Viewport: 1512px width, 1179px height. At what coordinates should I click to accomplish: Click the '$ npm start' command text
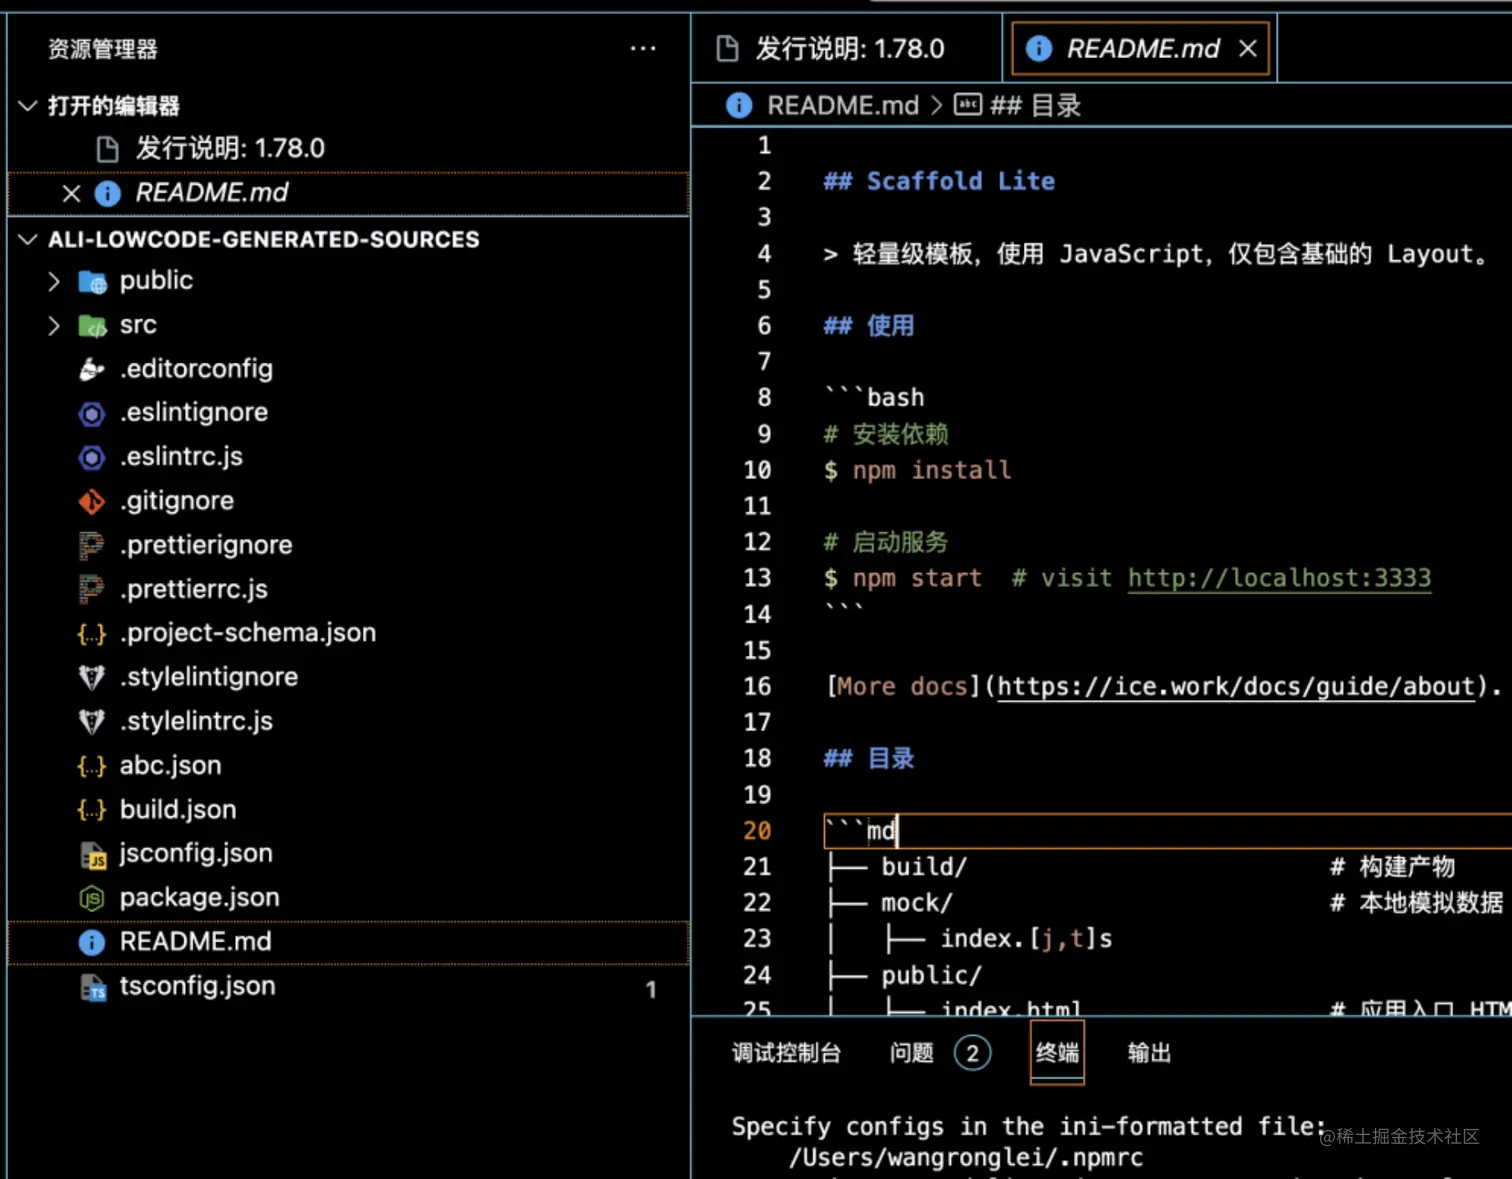click(902, 578)
